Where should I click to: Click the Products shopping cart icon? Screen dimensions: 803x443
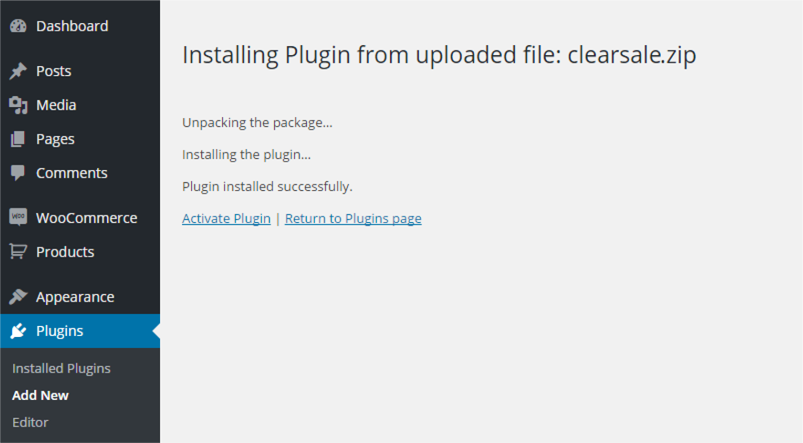coord(17,251)
